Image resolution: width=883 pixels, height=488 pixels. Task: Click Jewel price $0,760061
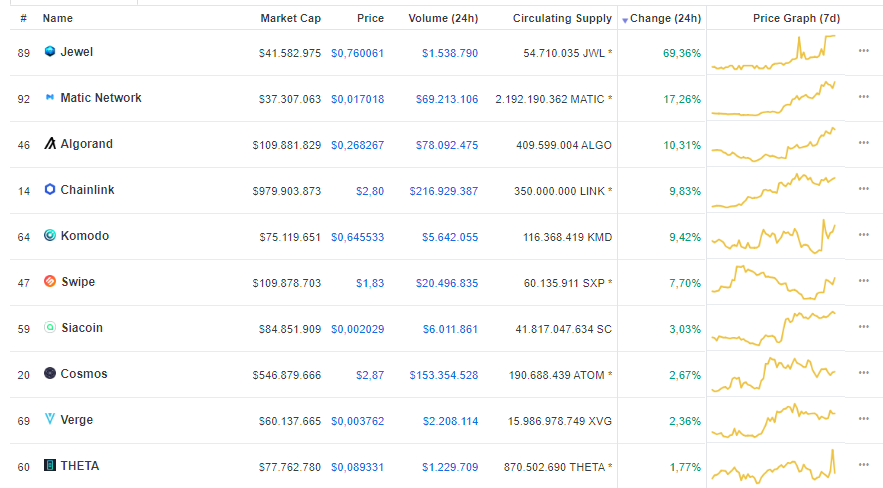click(357, 53)
